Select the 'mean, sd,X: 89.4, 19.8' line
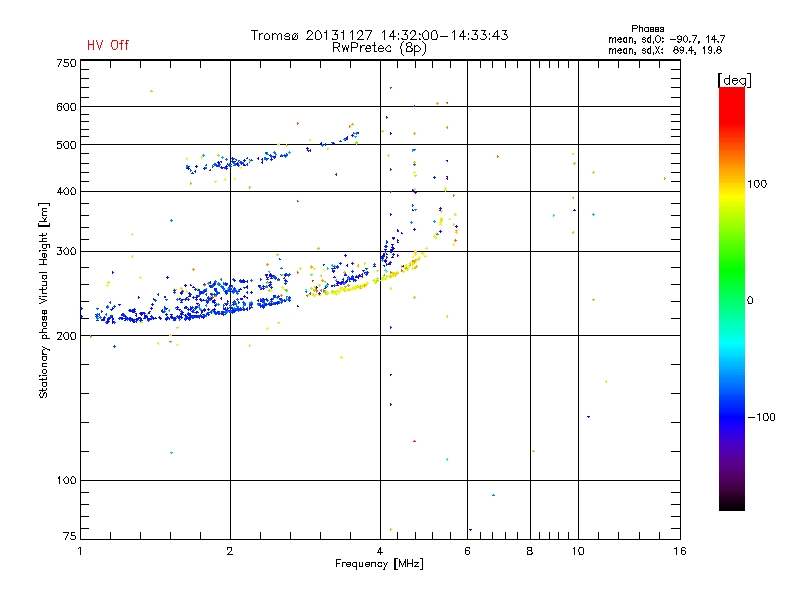The image size is (800, 600). click(665, 50)
